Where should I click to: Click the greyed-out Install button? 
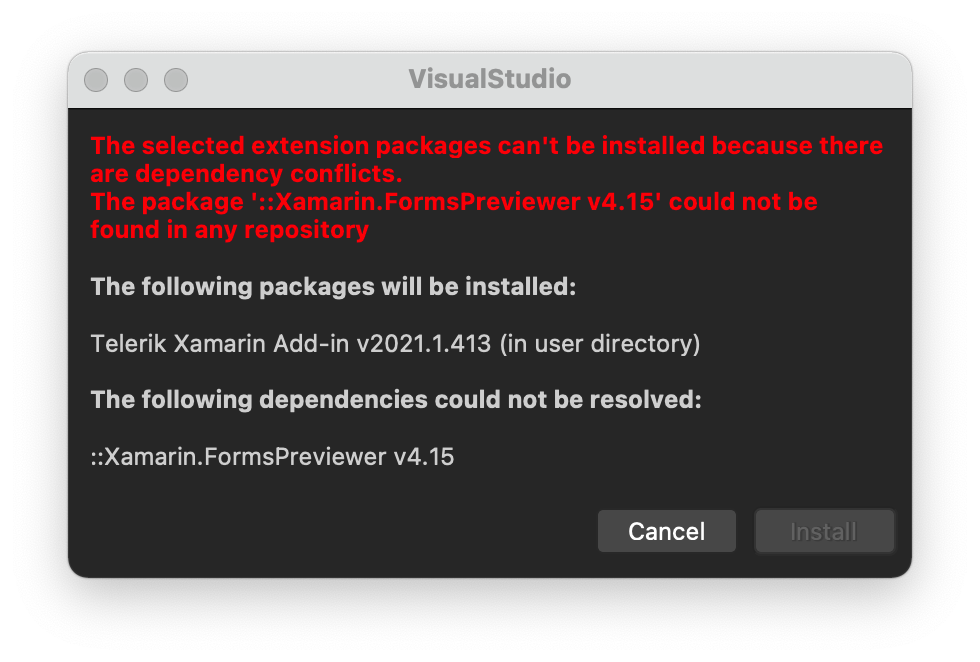point(823,531)
